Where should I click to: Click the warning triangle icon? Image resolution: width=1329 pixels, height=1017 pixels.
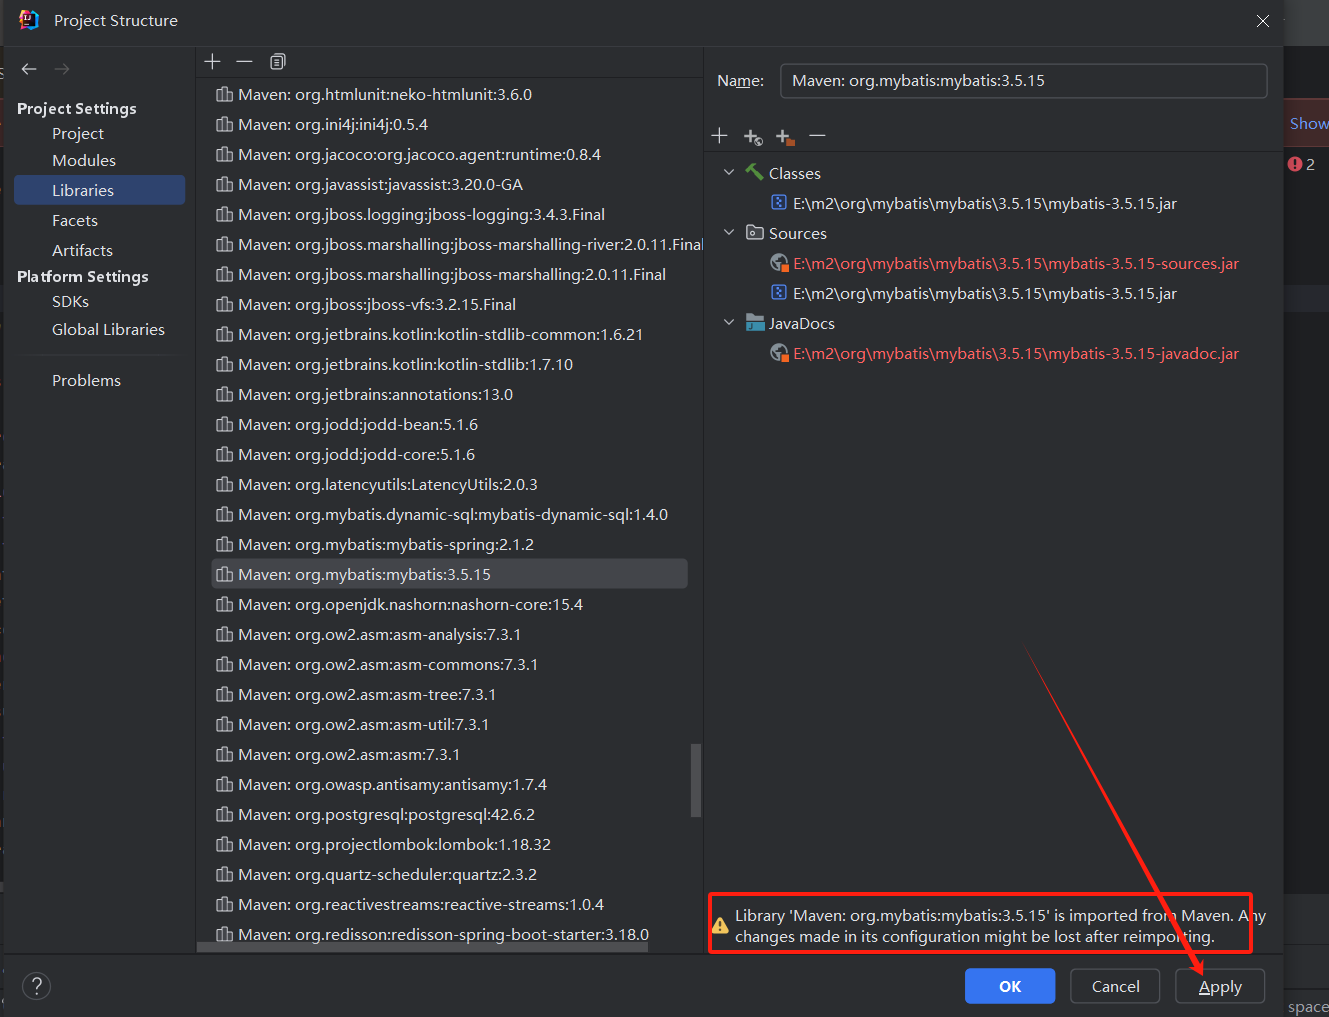(x=720, y=925)
